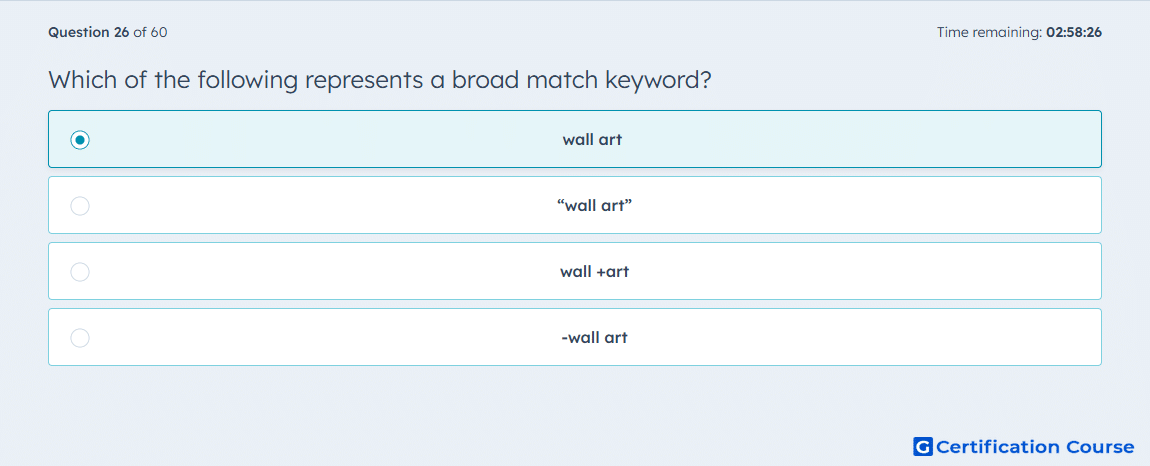Image resolution: width=1150 pixels, height=466 pixels.
Task: Click the third answer option box
Action: click(x=575, y=272)
